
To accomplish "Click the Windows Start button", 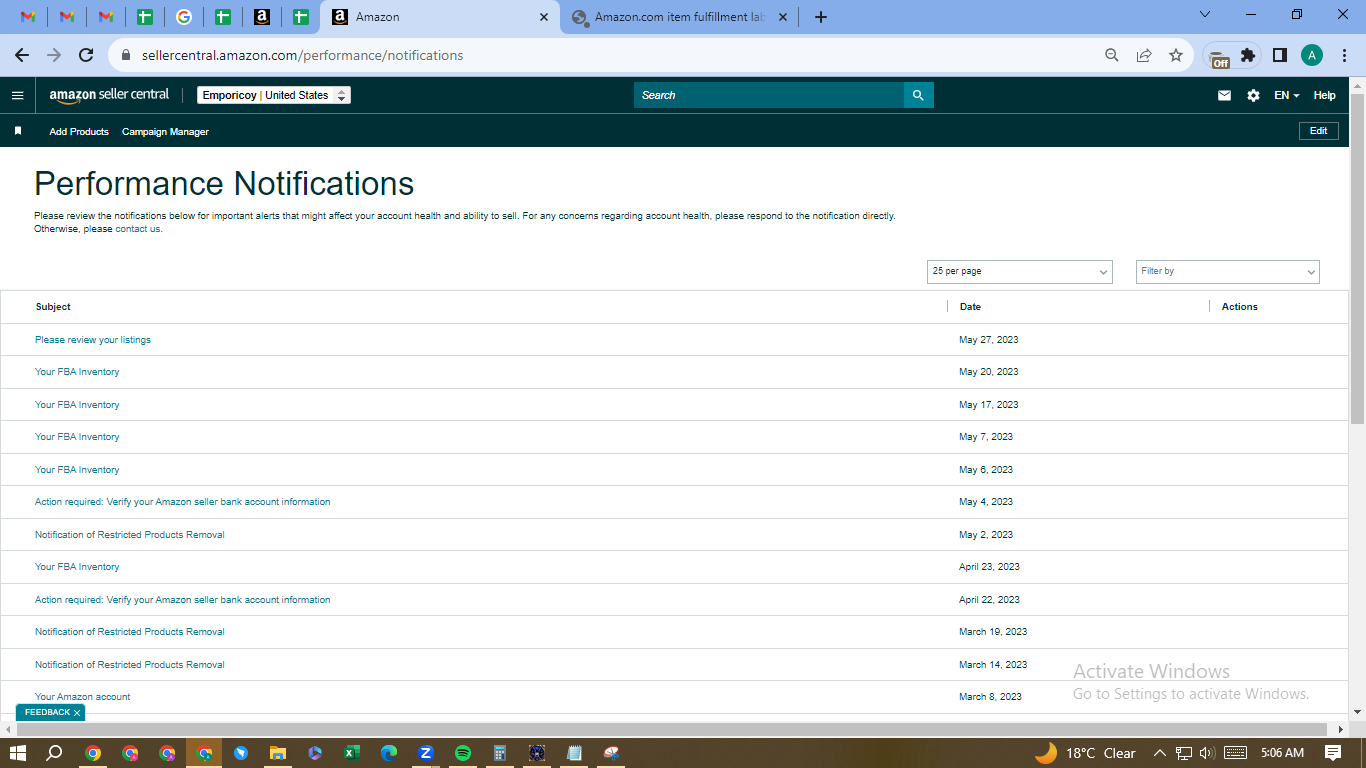I will (x=17, y=753).
